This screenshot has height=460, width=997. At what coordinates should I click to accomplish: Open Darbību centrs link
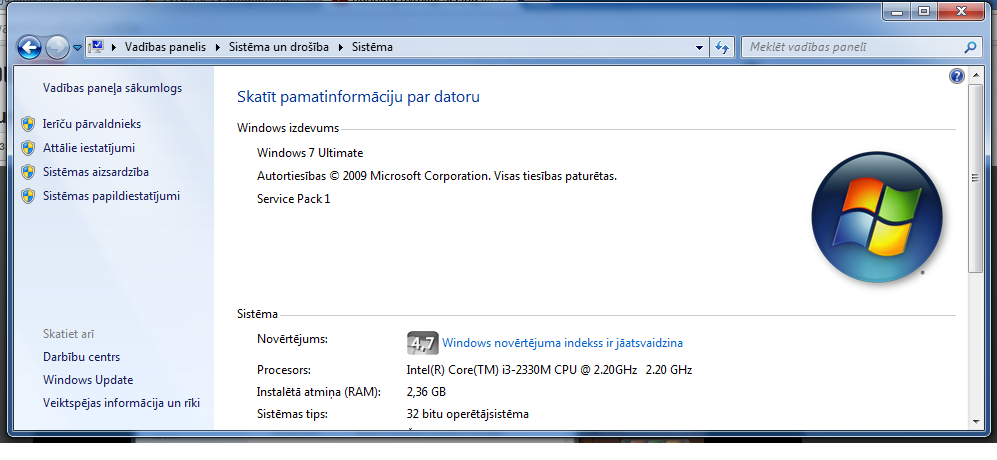coord(81,357)
